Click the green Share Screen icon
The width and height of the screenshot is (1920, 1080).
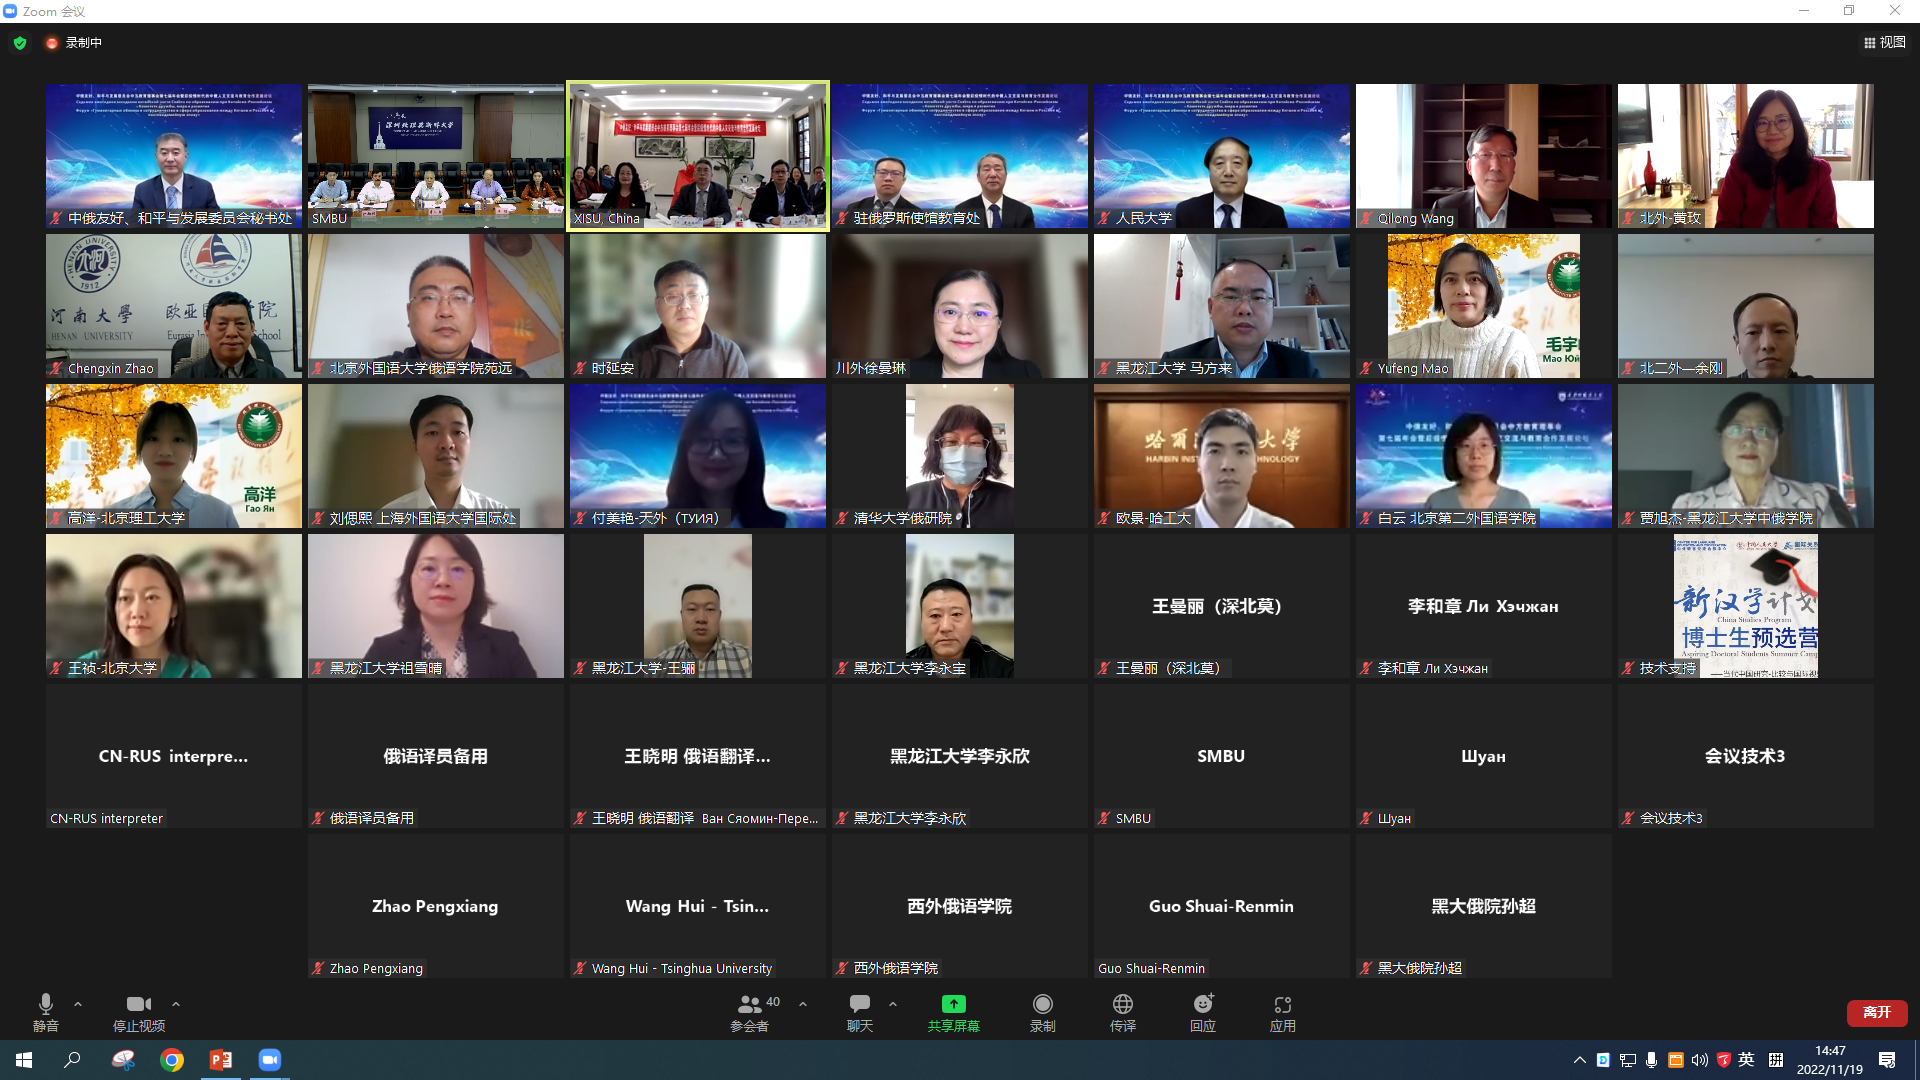953,1004
